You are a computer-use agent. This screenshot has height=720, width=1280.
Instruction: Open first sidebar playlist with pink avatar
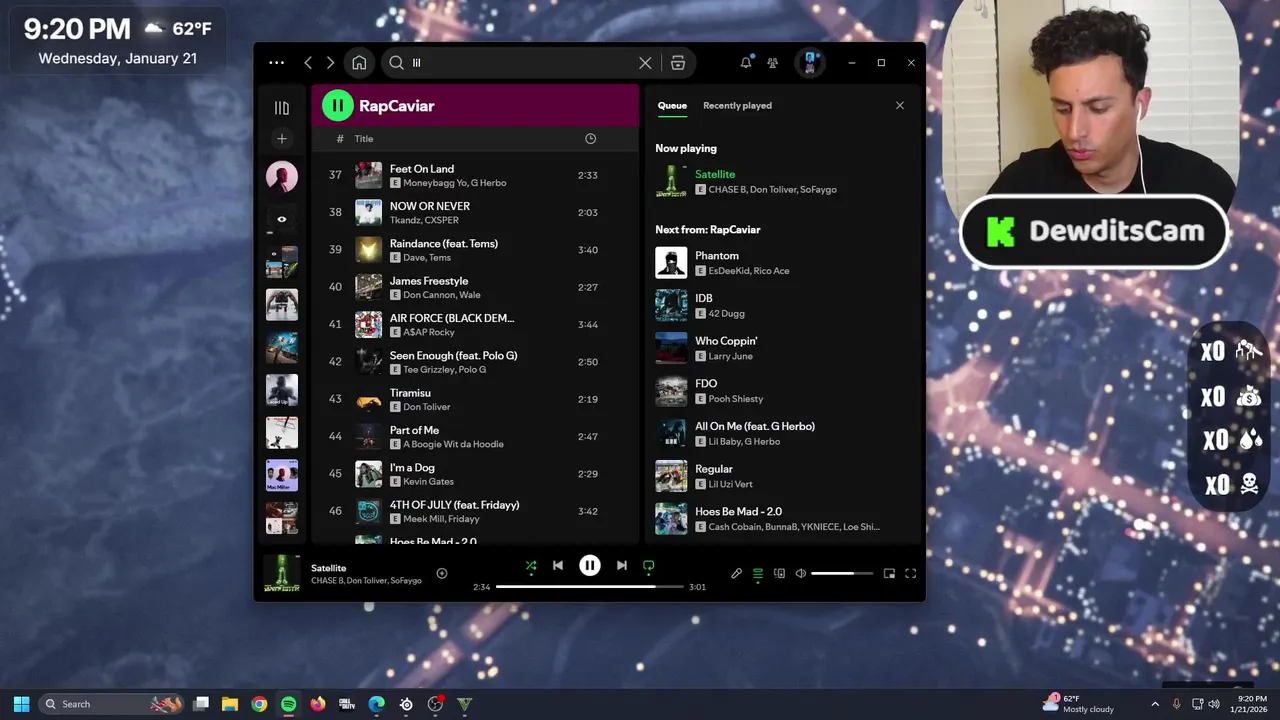pyautogui.click(x=282, y=177)
